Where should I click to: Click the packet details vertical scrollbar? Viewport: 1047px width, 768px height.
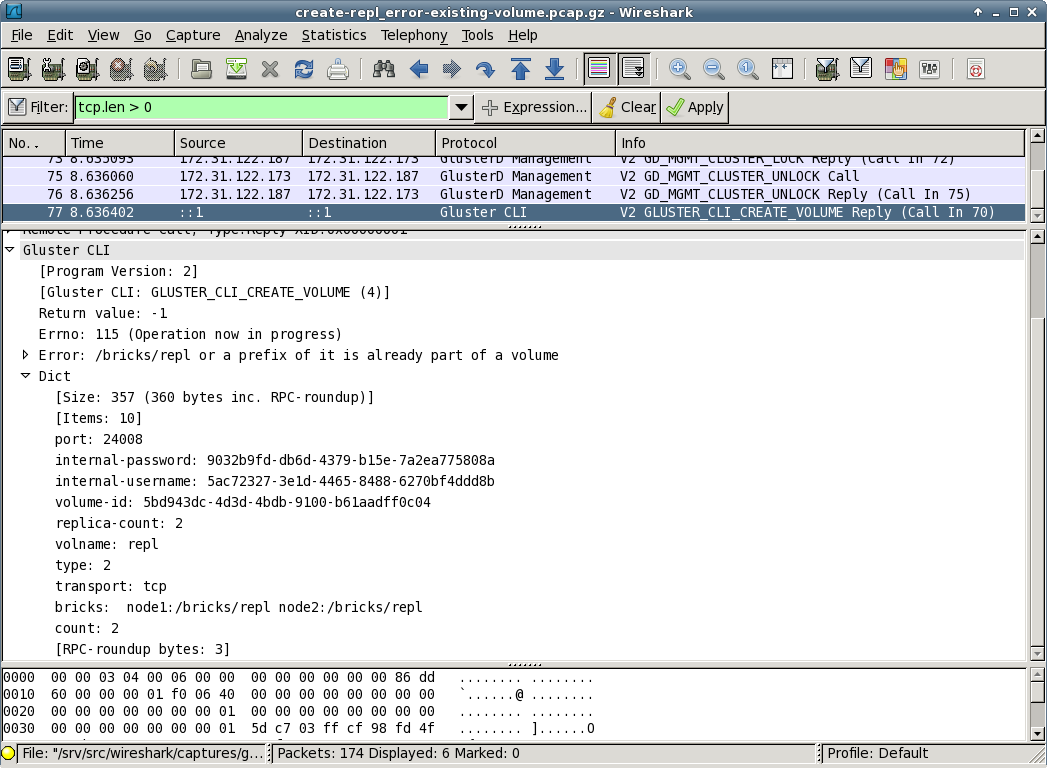pyautogui.click(x=1037, y=445)
